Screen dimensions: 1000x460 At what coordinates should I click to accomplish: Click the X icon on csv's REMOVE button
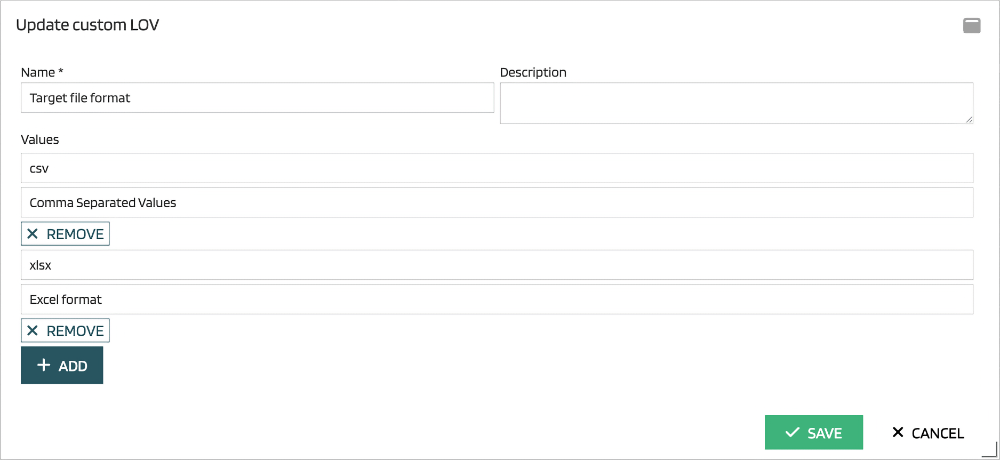(x=33, y=234)
